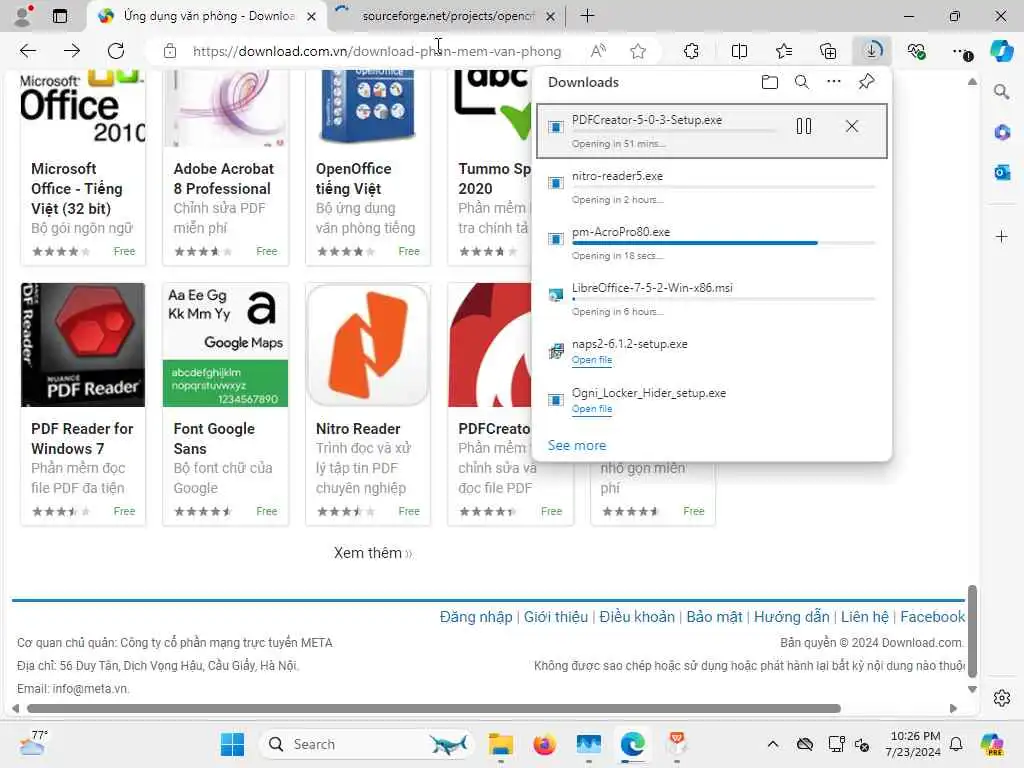View site information lock icon
Screen dimensions: 1024x768
pos(170,51)
